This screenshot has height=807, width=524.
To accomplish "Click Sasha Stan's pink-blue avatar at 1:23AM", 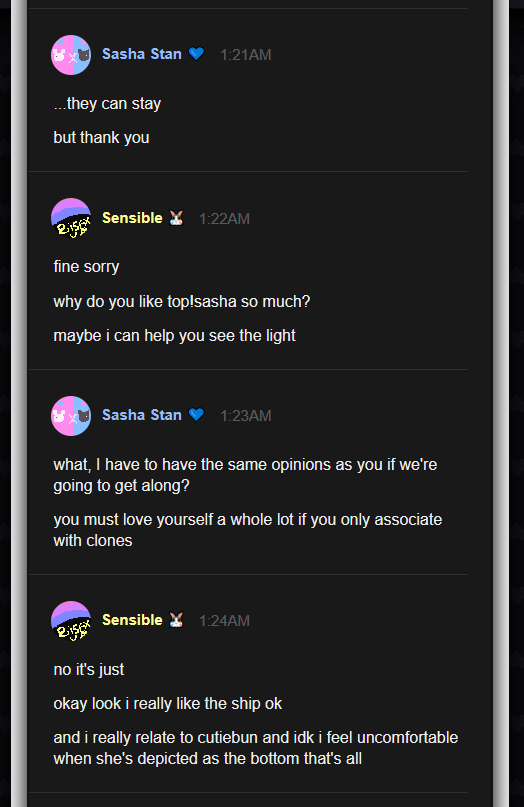I will pos(71,416).
